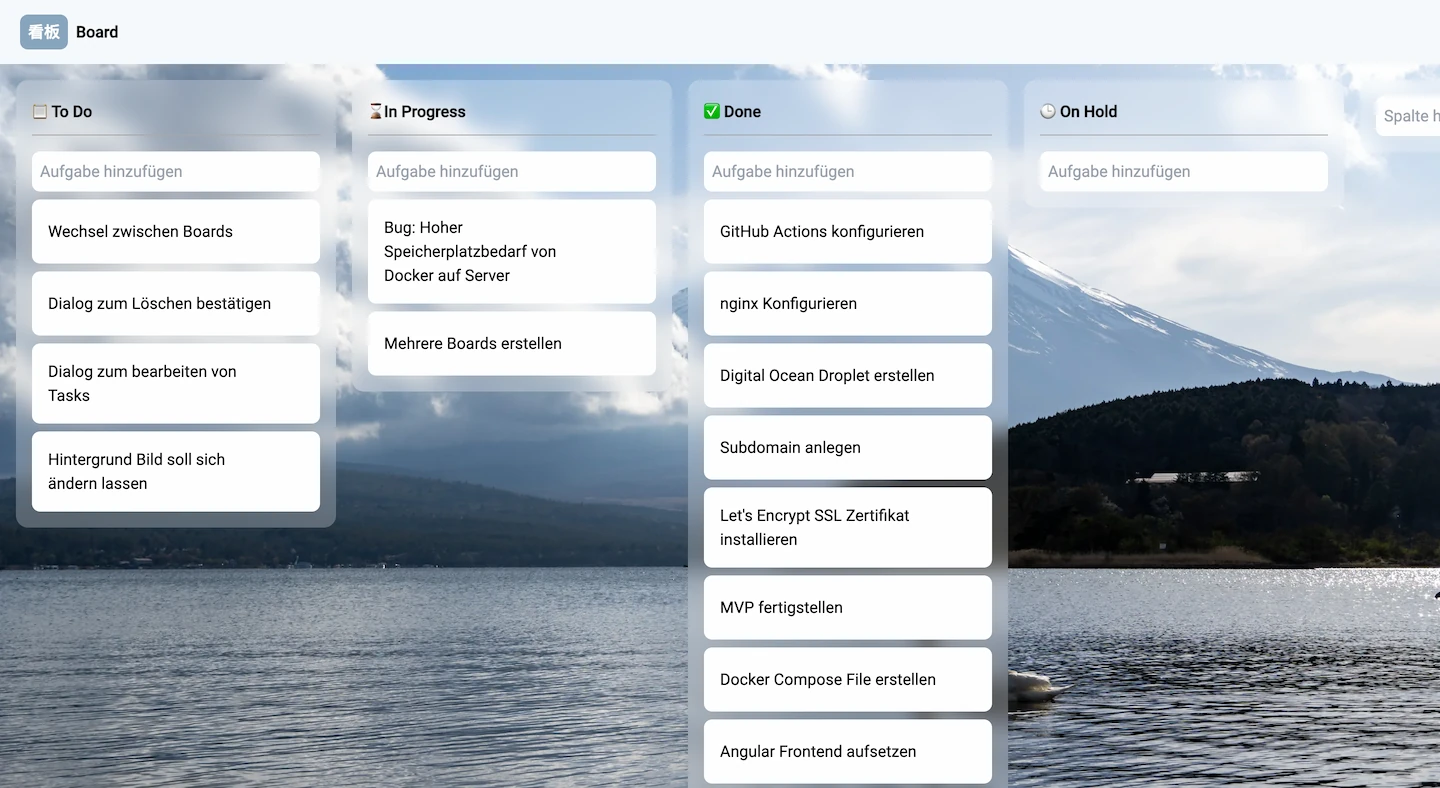Select the Board title in the top bar
Image resolution: width=1440 pixels, height=788 pixels.
97,31
